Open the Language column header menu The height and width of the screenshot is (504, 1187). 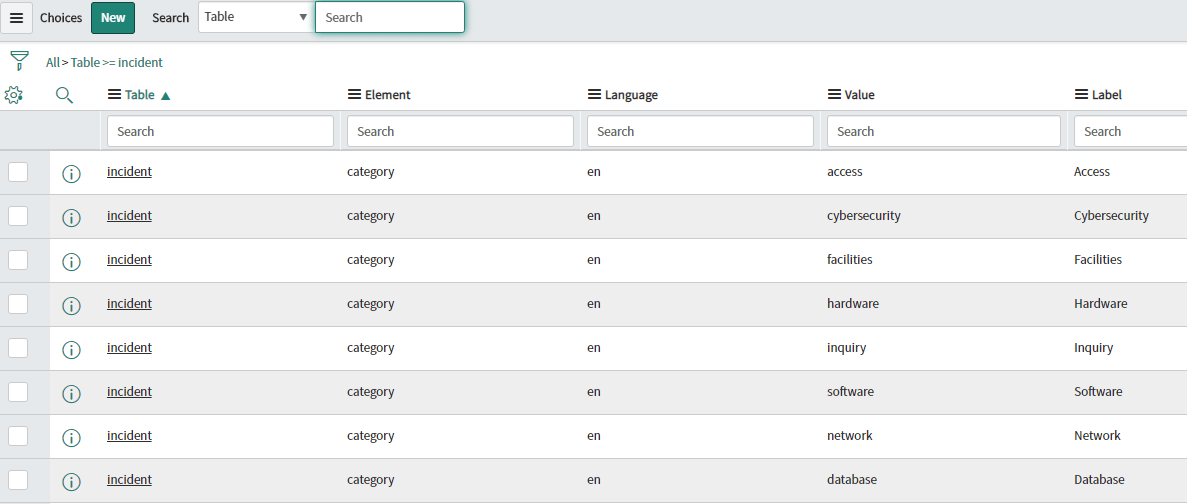click(594, 95)
